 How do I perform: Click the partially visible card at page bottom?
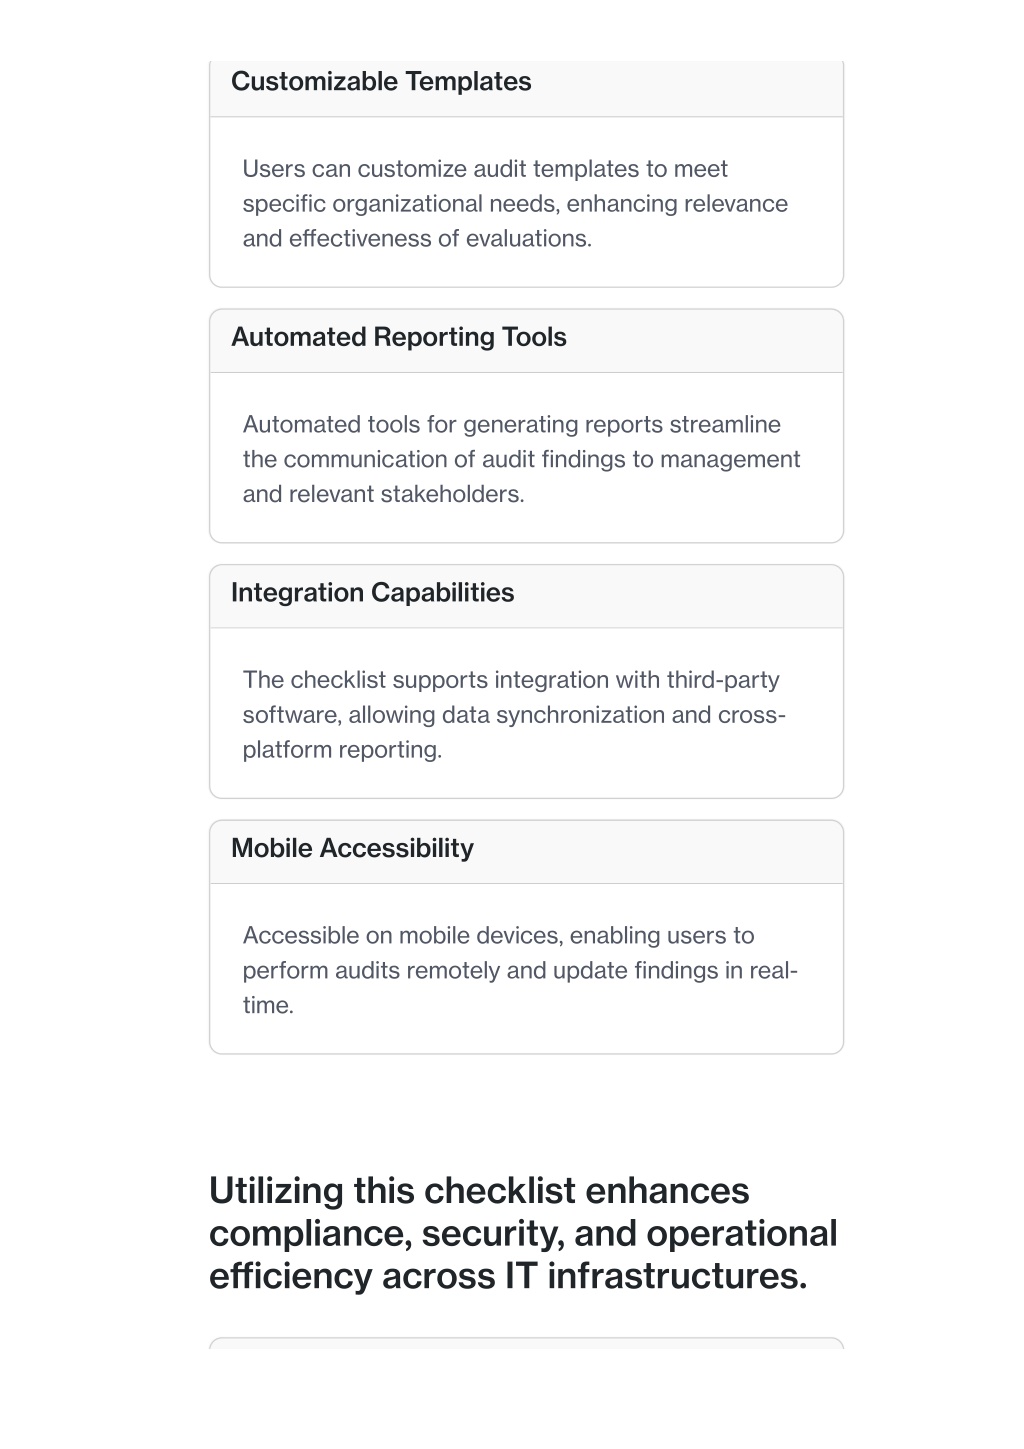(526, 1343)
